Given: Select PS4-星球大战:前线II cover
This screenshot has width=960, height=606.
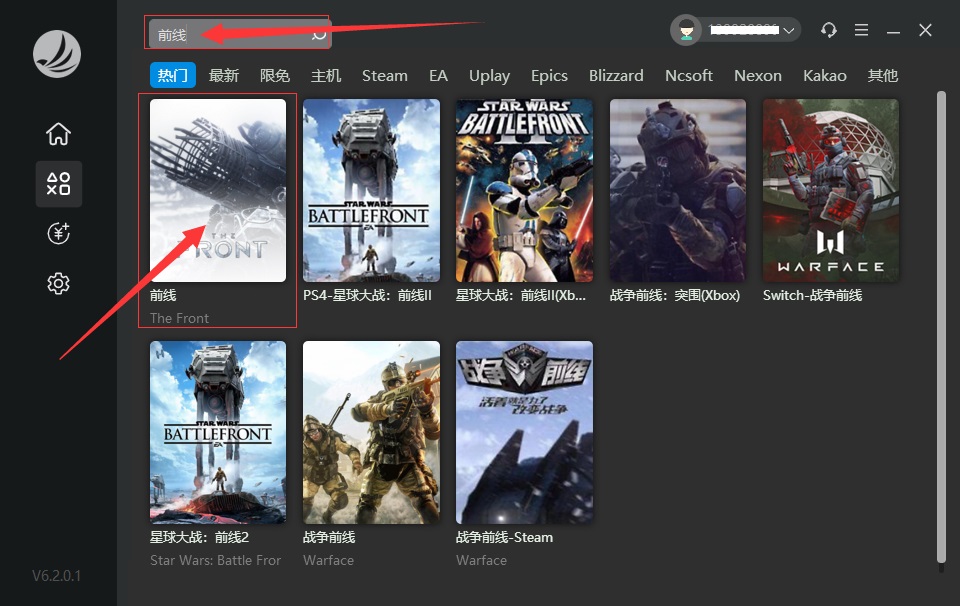Looking at the screenshot, I should coord(371,190).
